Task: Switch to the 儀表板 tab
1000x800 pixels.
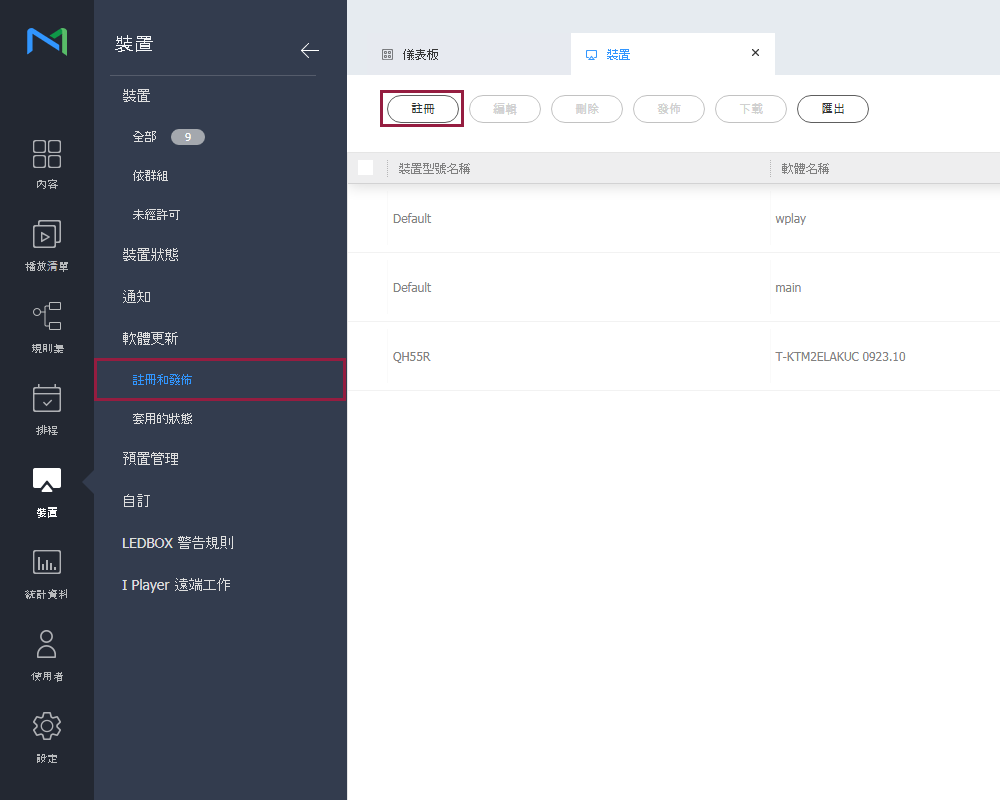Action: pos(420,55)
